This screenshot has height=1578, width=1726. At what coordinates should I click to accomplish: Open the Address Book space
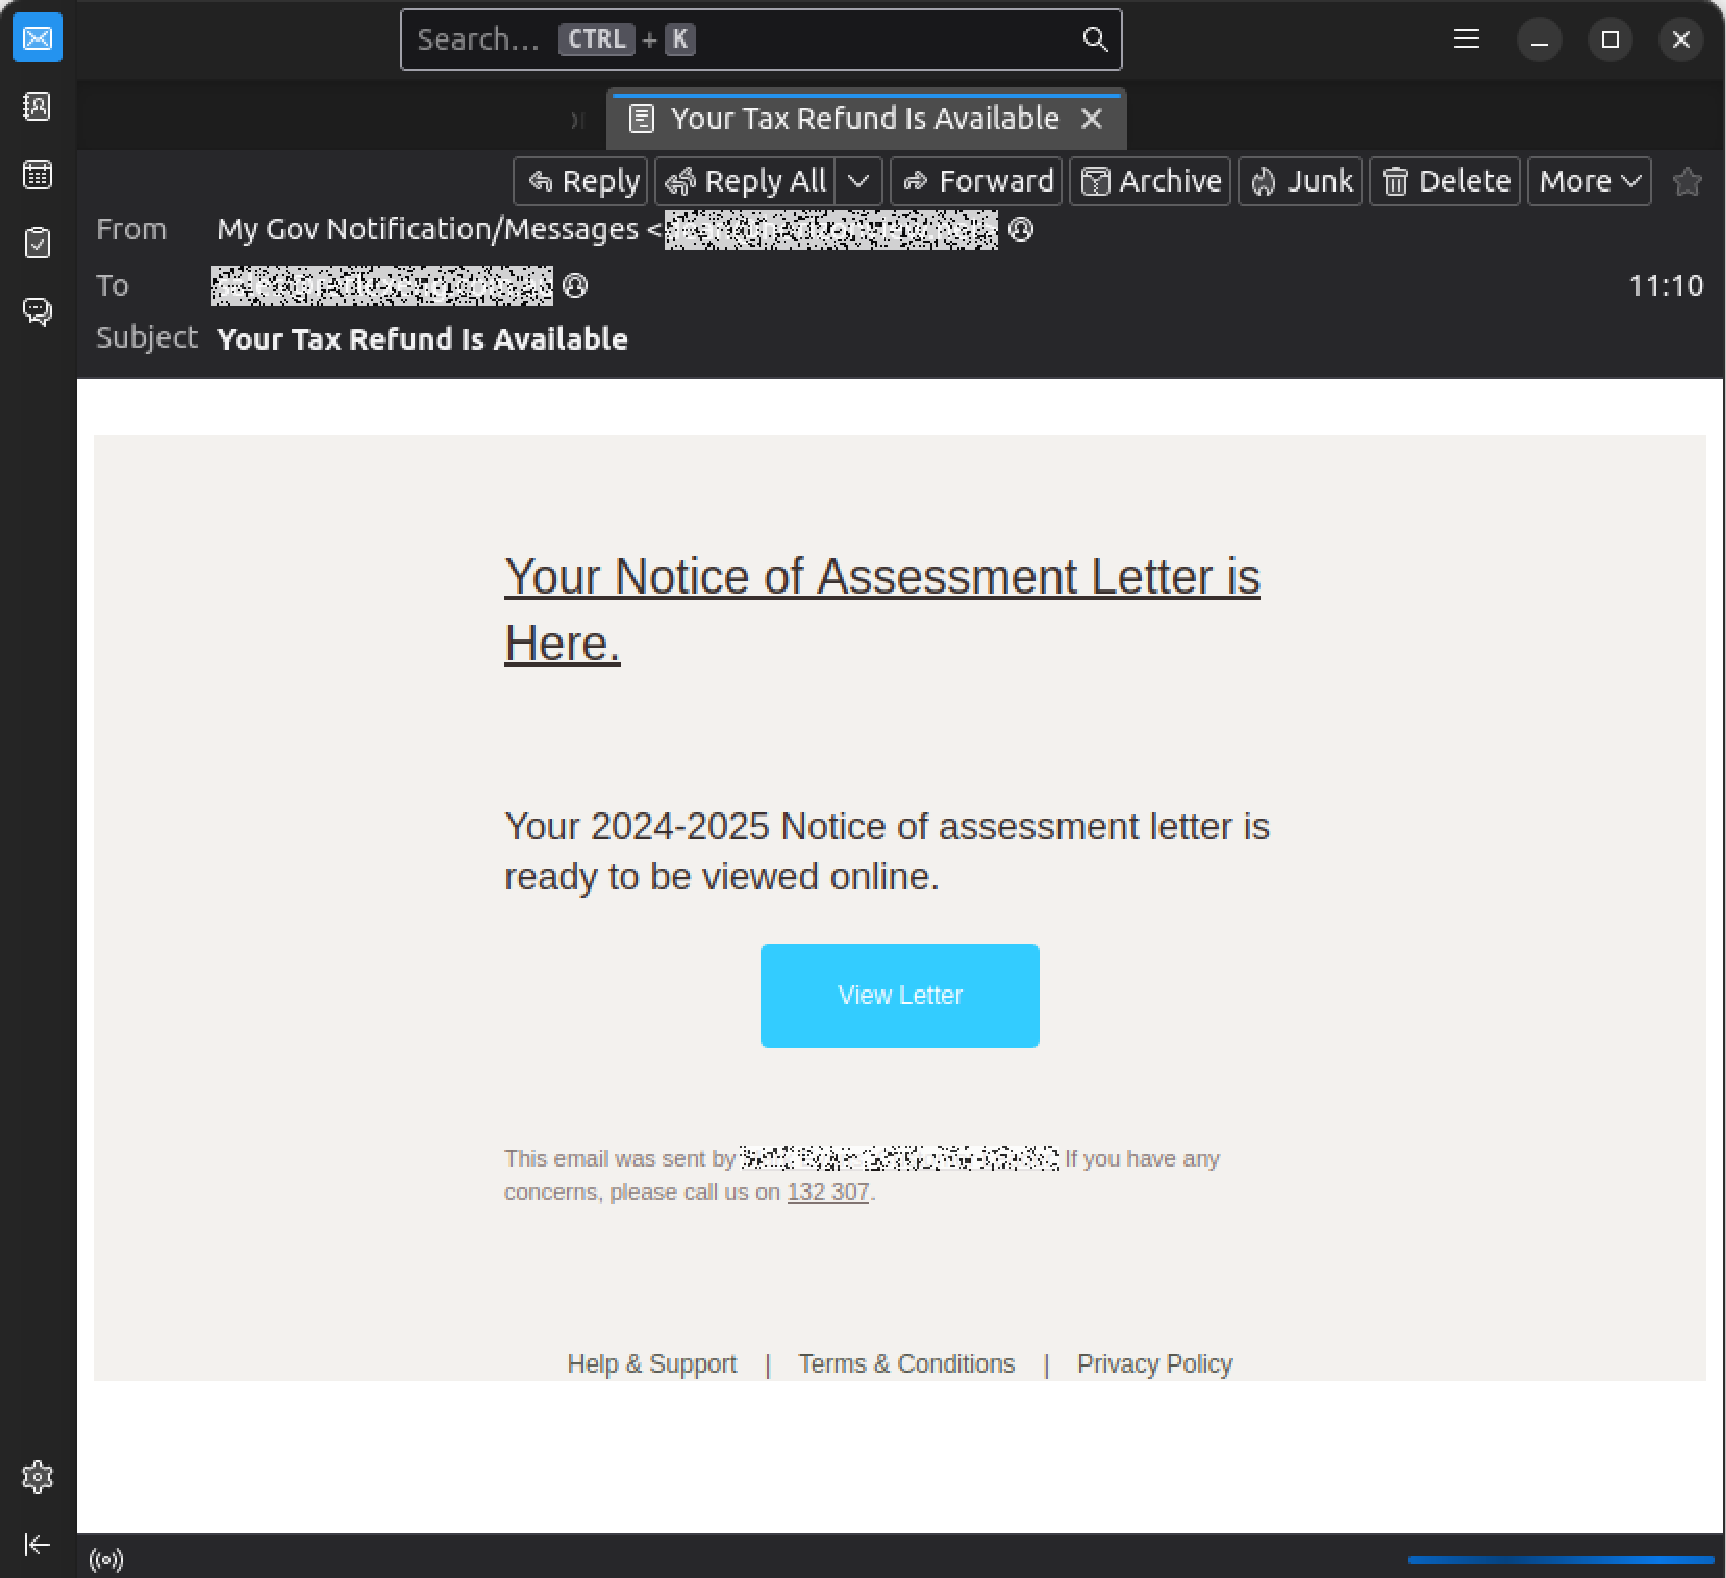coord(37,107)
